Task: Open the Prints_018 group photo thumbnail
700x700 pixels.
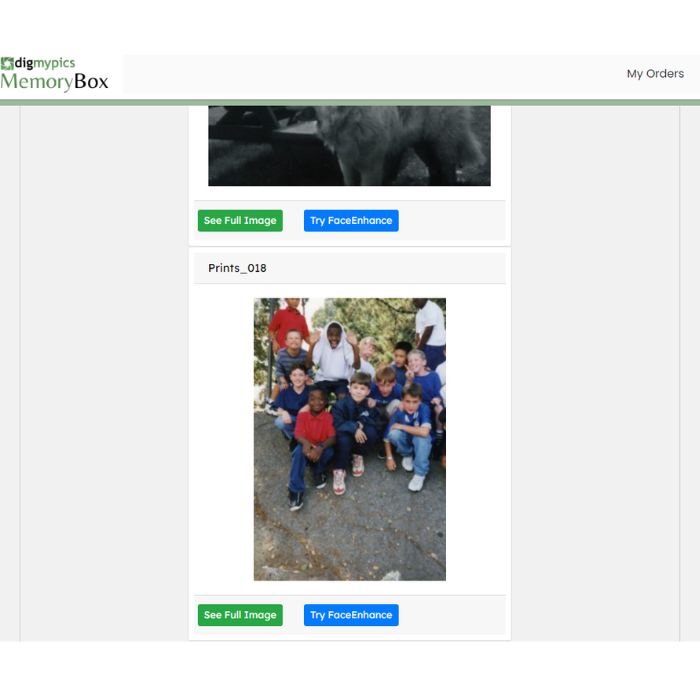Action: pos(350,439)
